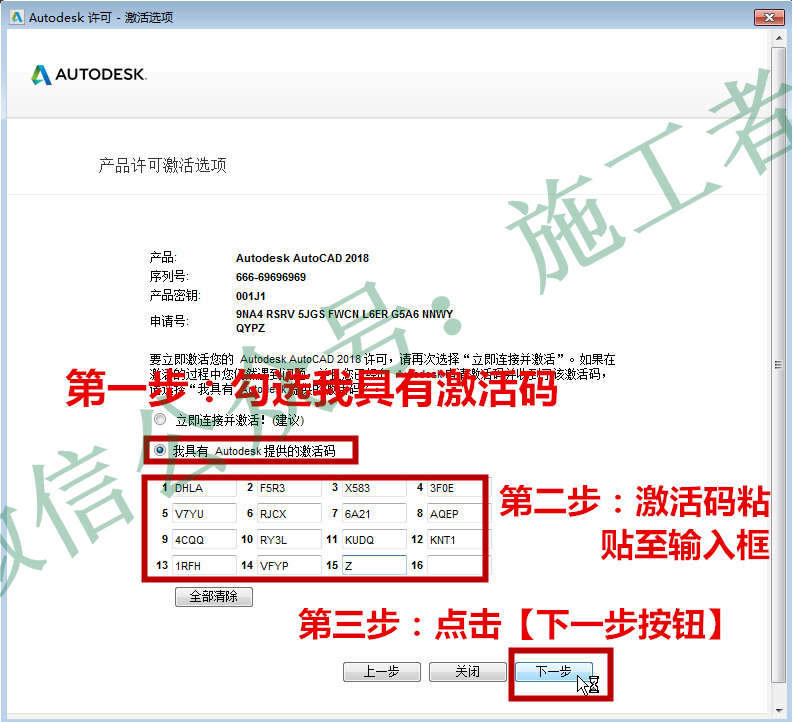792x722 pixels.
Task: Click the scrollbar up arrow
Action: pos(778,38)
